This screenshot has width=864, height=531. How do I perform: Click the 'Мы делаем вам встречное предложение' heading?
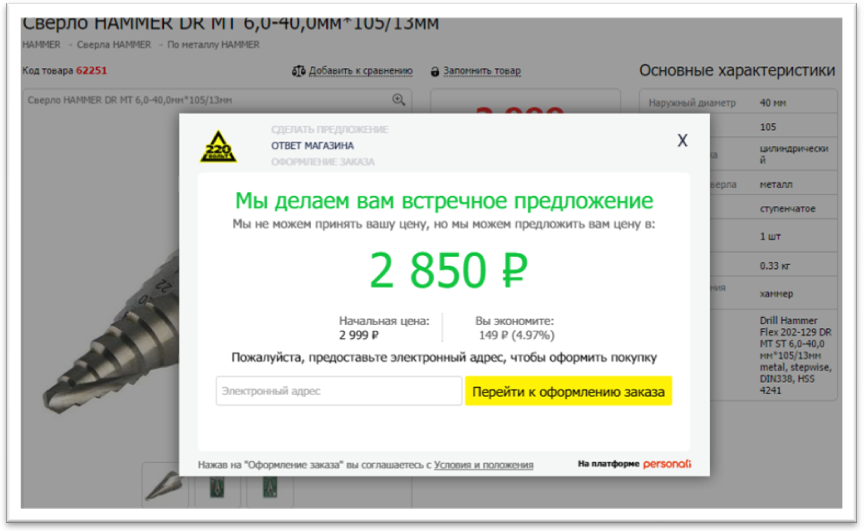pyautogui.click(x=444, y=201)
